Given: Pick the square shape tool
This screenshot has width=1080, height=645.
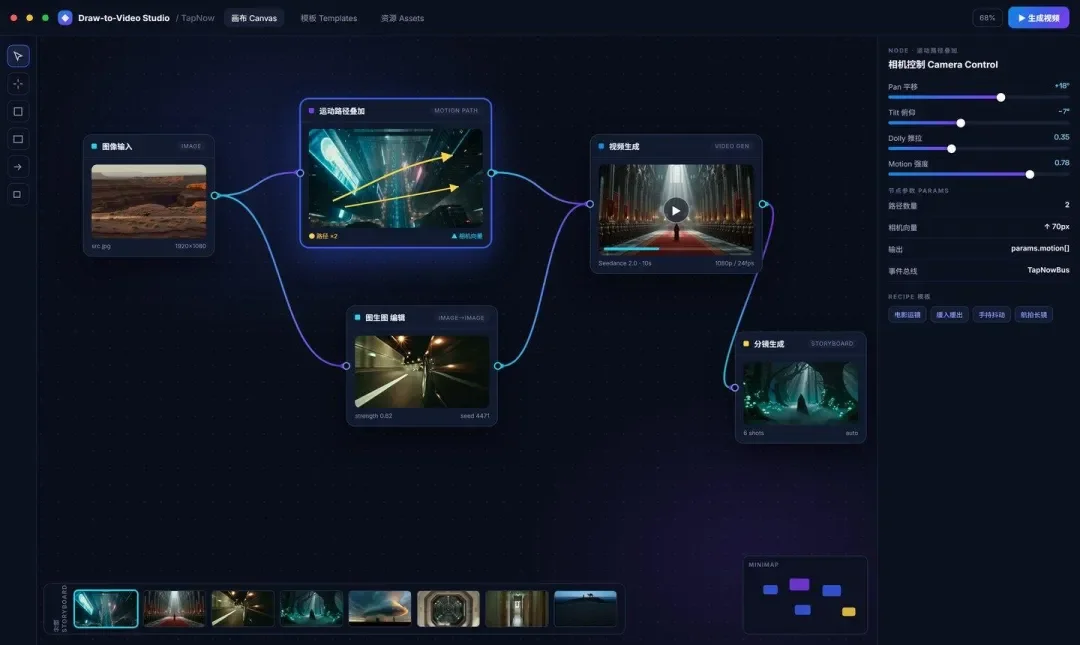Looking at the screenshot, I should click(18, 111).
